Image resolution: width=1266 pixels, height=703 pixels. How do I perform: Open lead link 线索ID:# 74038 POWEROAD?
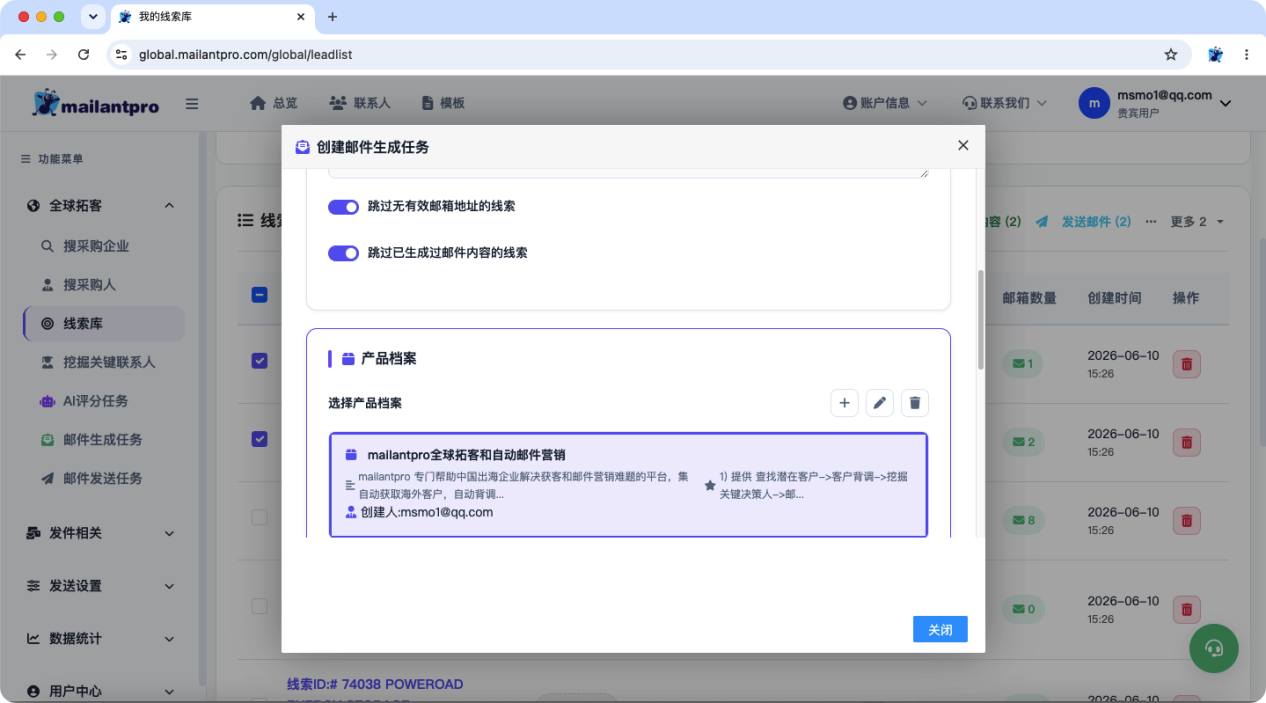pos(375,685)
